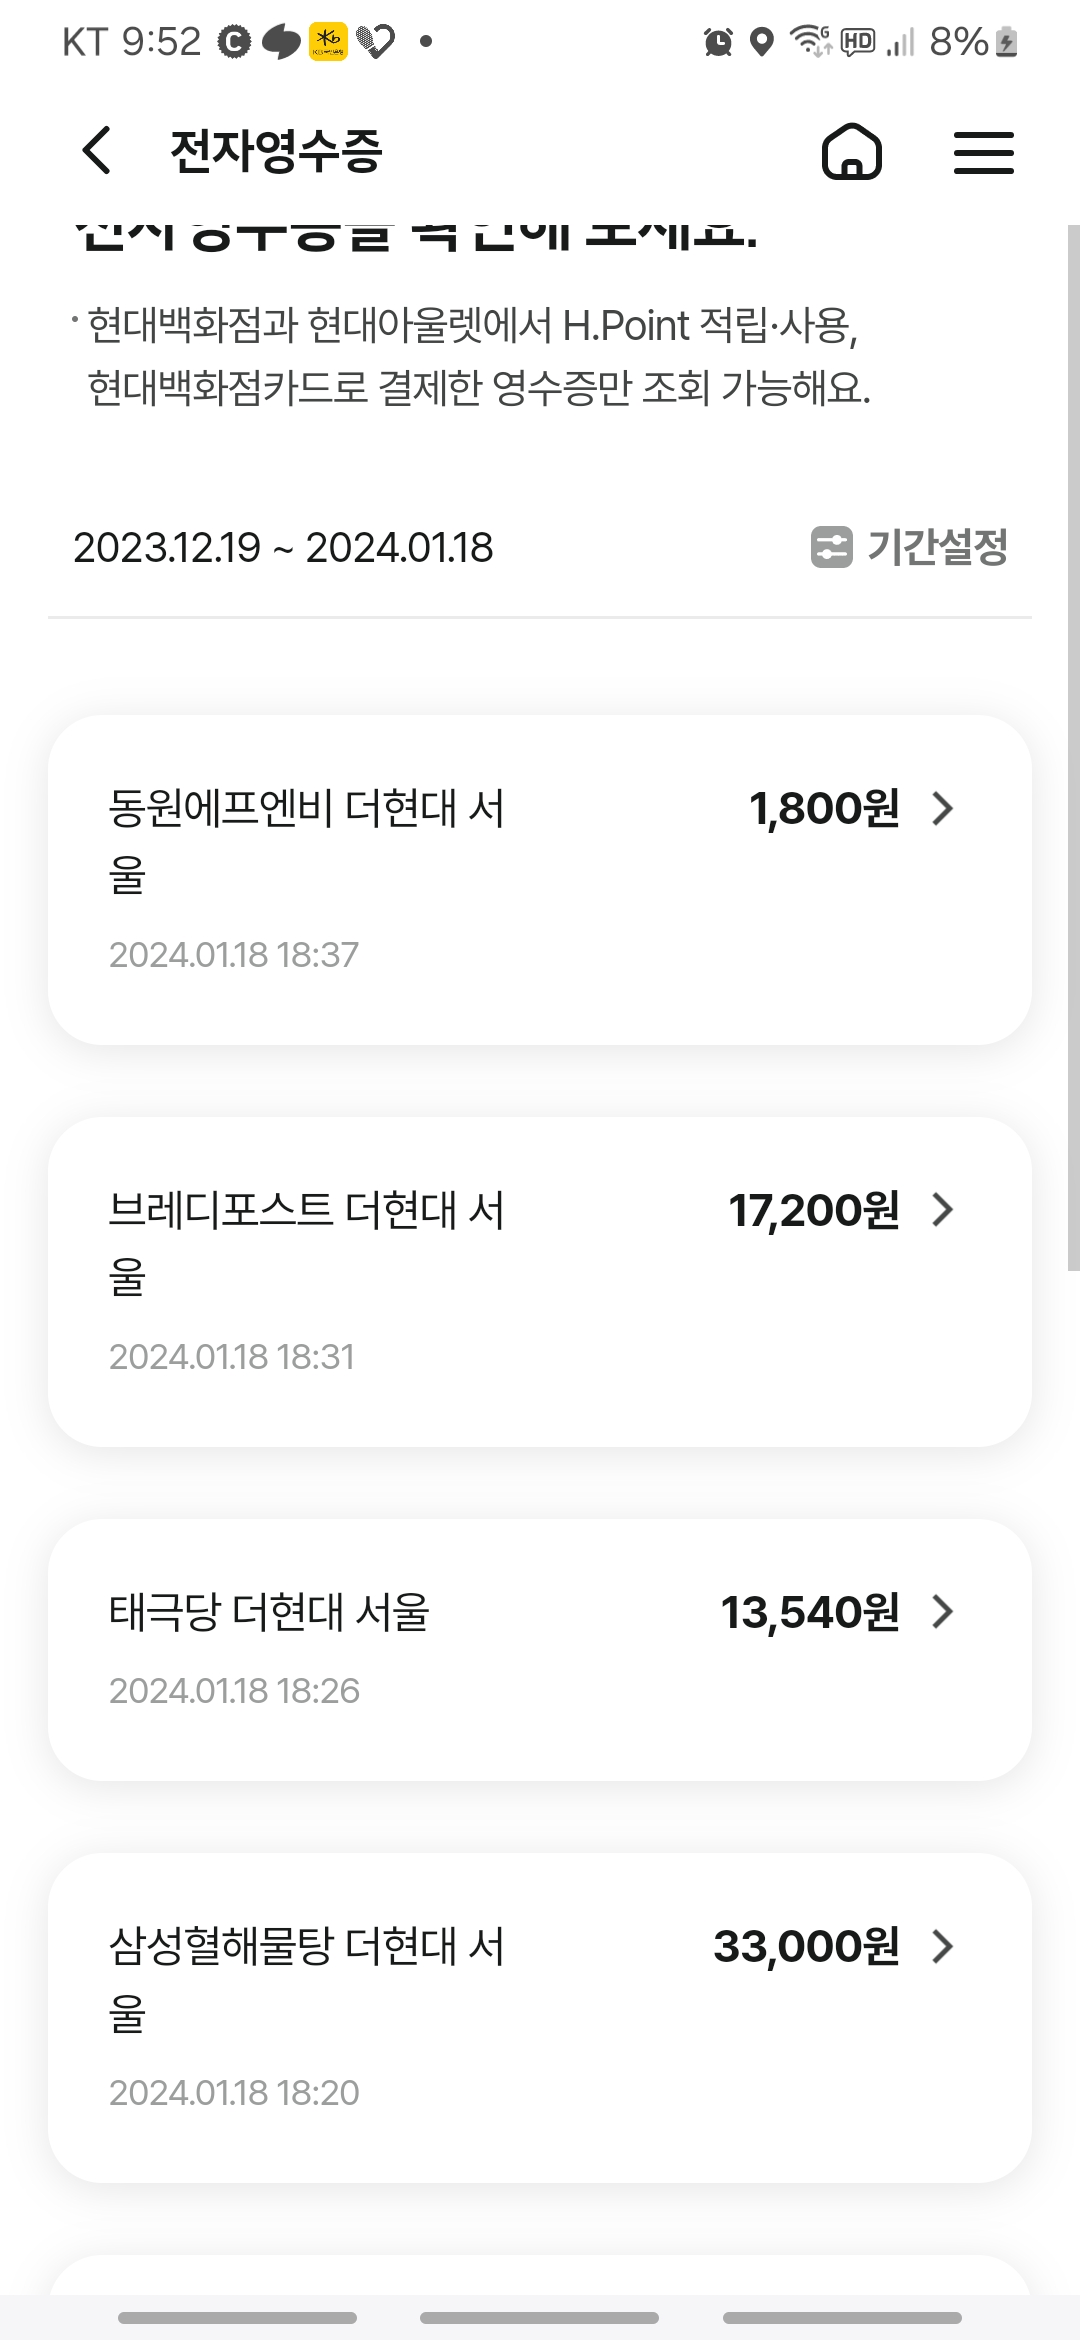The width and height of the screenshot is (1080, 2340).
Task: Tap the location status bar icon
Action: point(762,42)
